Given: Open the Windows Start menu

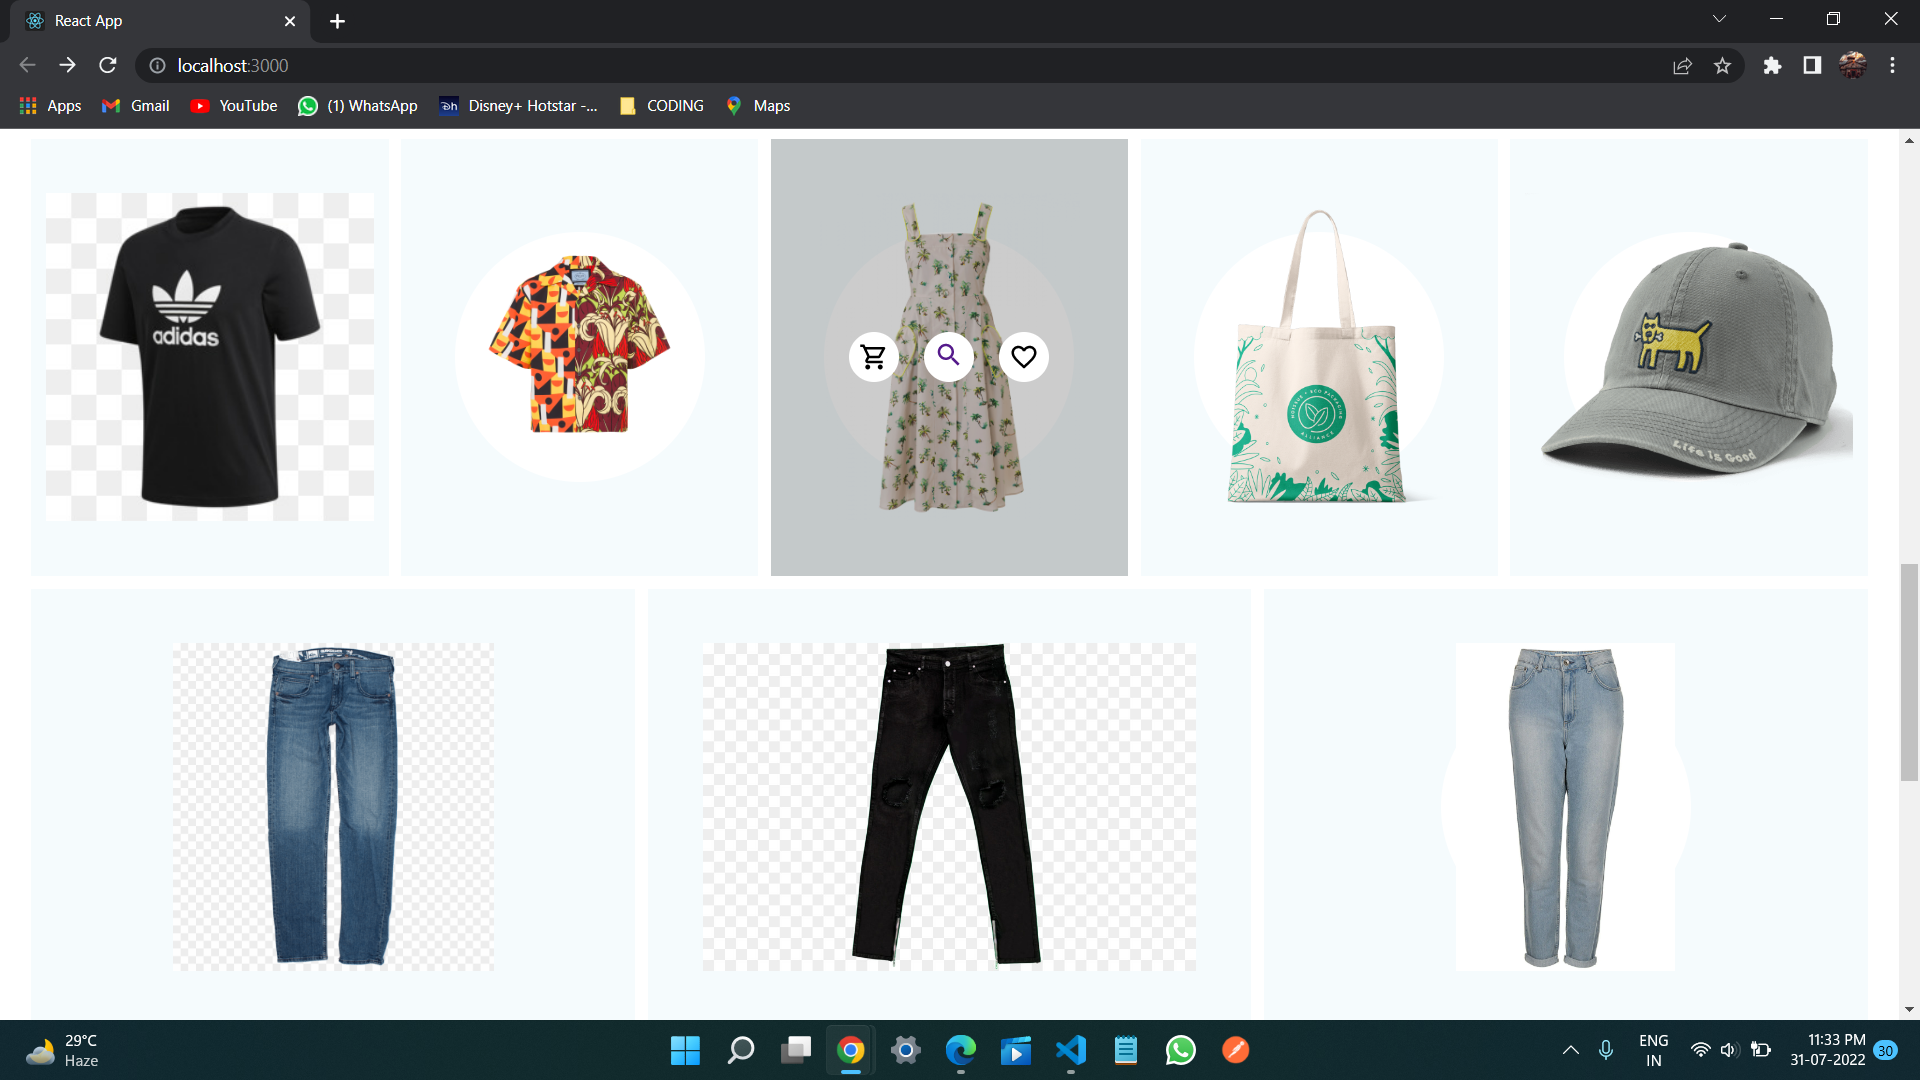Looking at the screenshot, I should (684, 1050).
